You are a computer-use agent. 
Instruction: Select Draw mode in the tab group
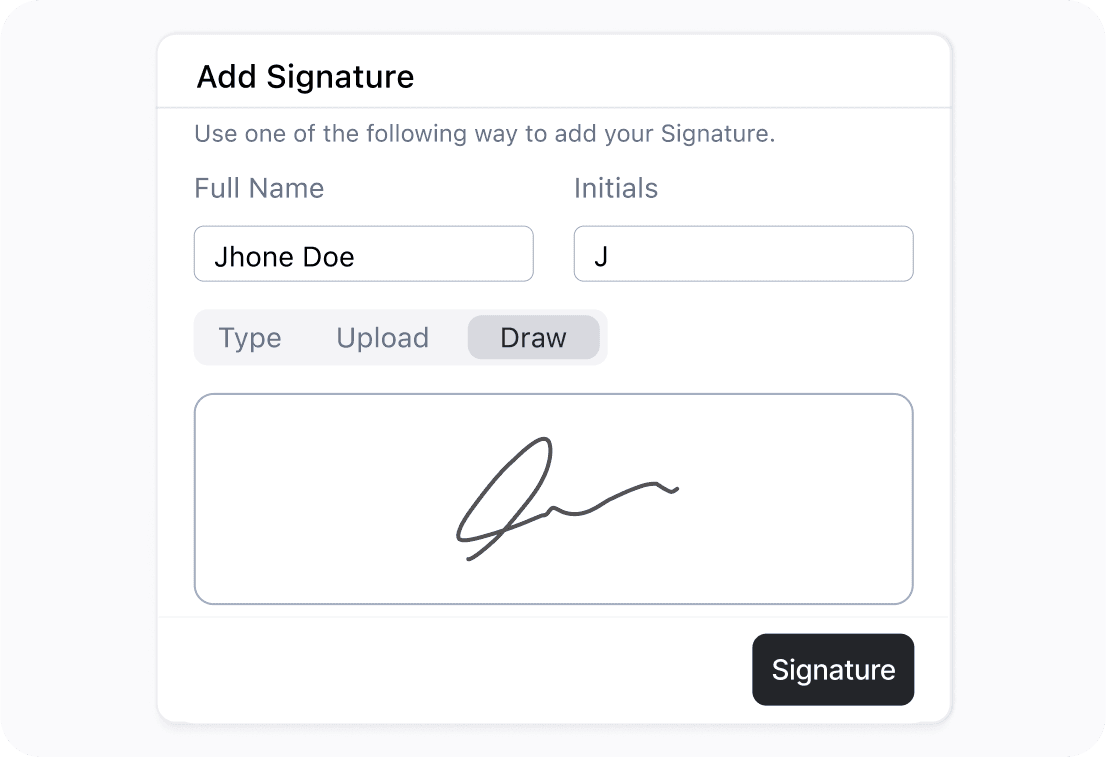[533, 338]
